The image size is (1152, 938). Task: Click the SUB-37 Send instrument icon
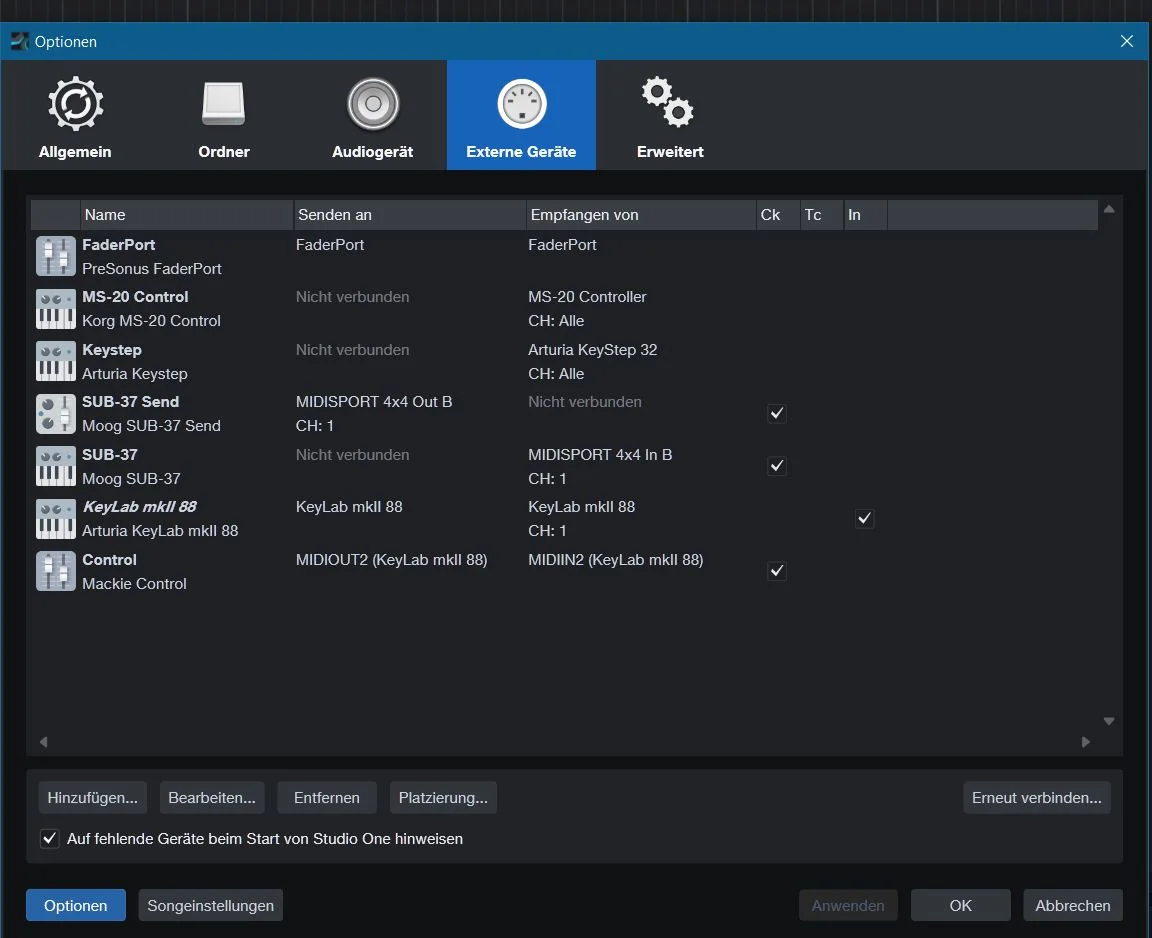(56, 414)
